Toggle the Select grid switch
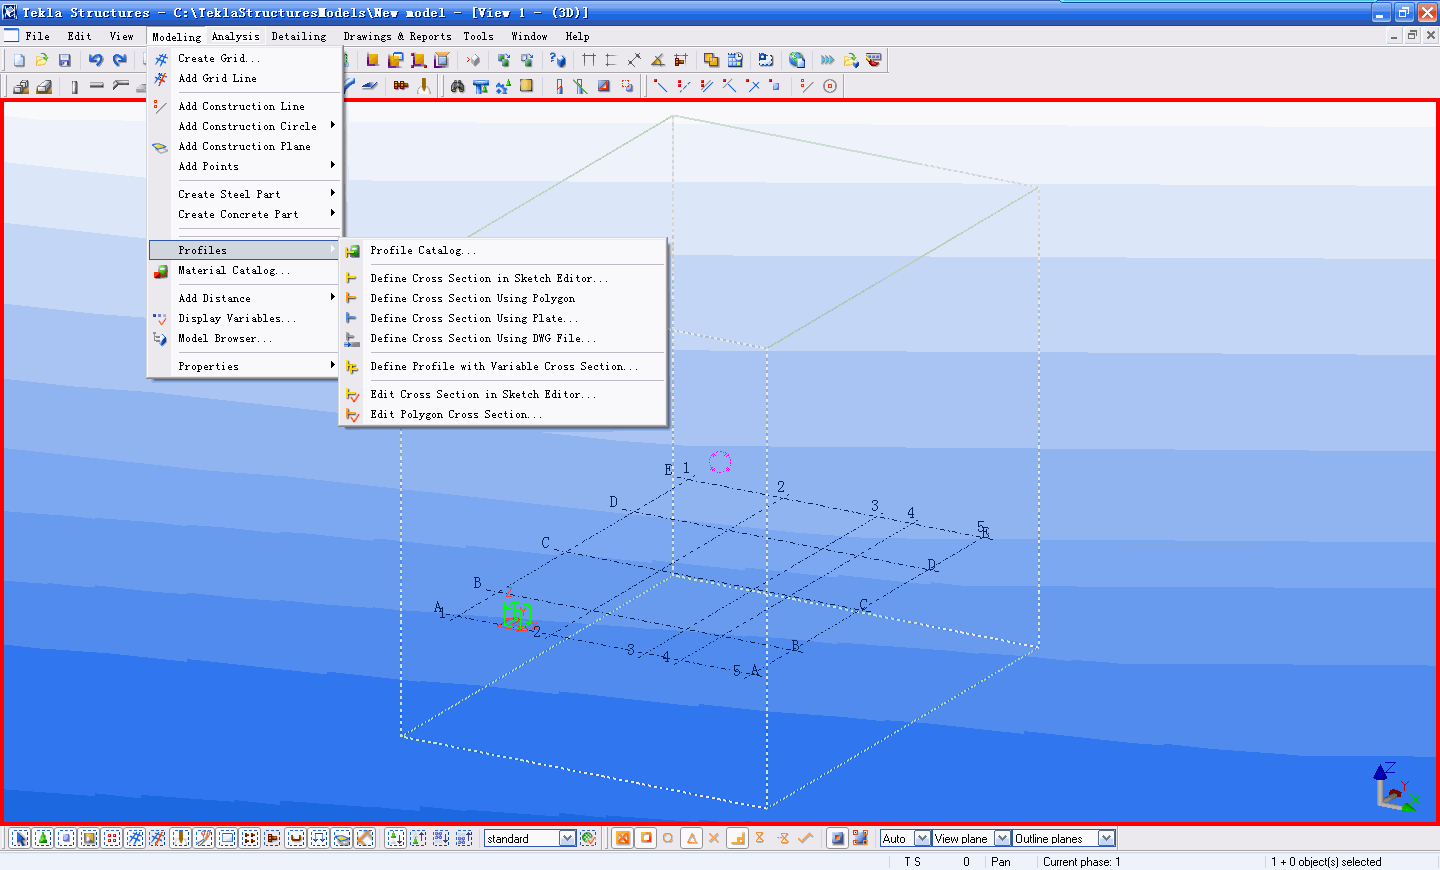 coord(135,838)
